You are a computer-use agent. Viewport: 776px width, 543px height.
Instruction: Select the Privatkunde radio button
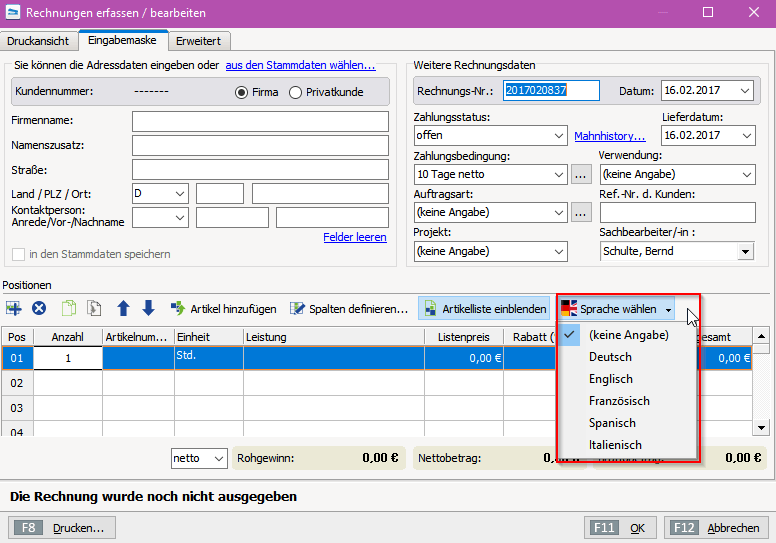(x=295, y=92)
